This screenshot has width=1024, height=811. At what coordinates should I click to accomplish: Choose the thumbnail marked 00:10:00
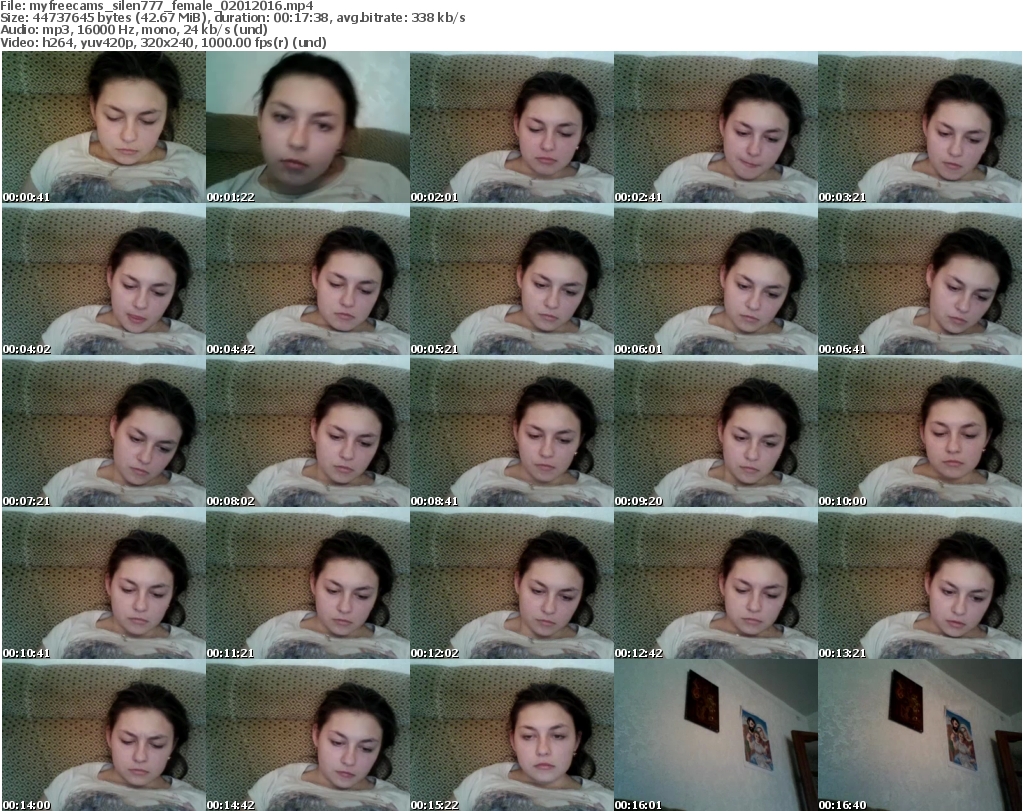point(920,432)
